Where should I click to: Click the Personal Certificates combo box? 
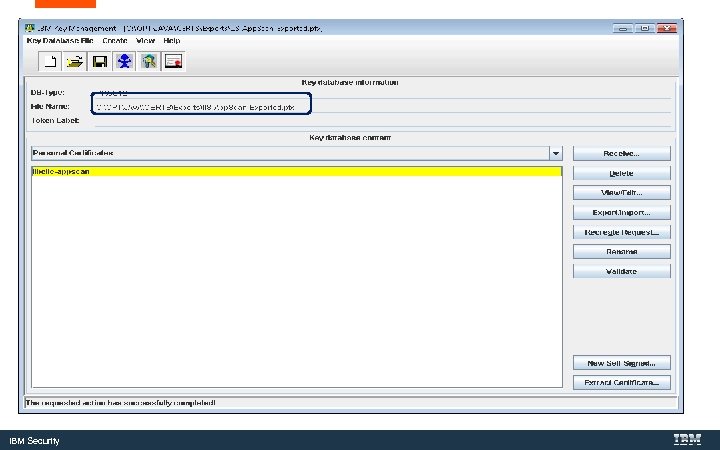(x=297, y=153)
